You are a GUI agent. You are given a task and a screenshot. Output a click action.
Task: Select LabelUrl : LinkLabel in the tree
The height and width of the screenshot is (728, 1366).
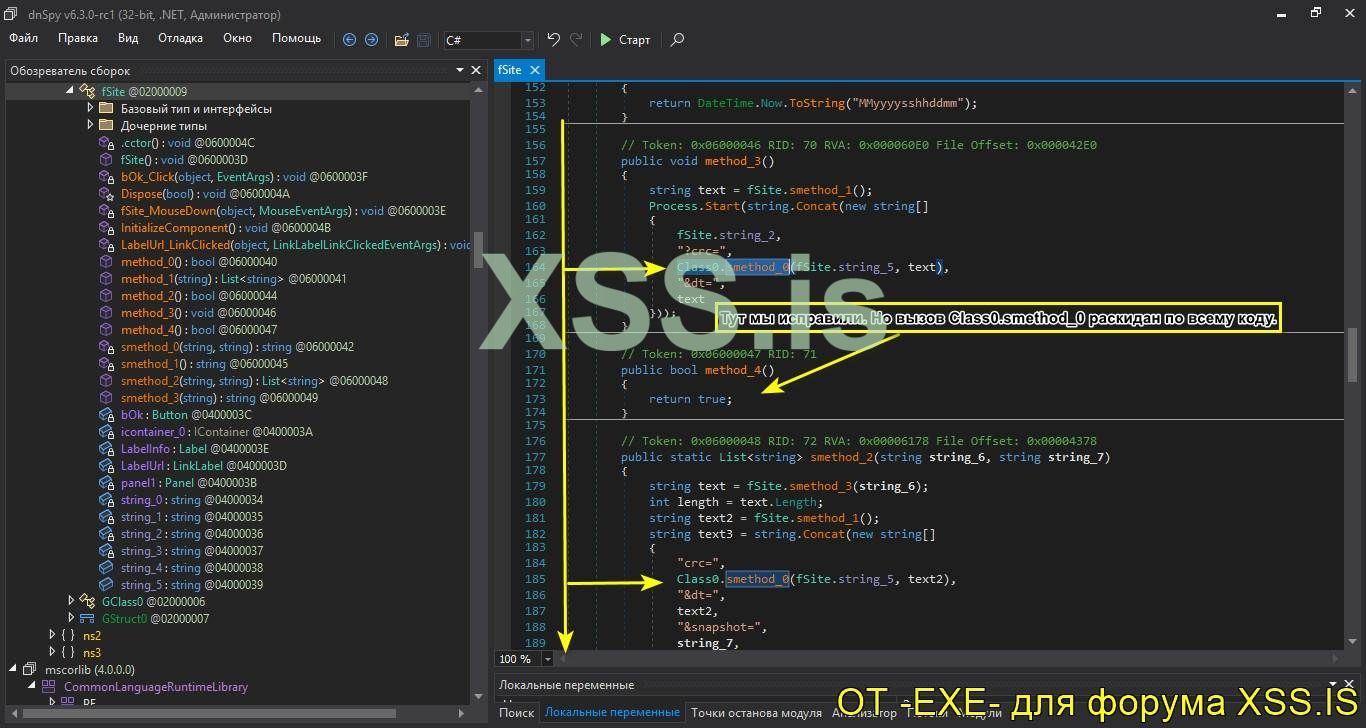pyautogui.click(x=204, y=466)
